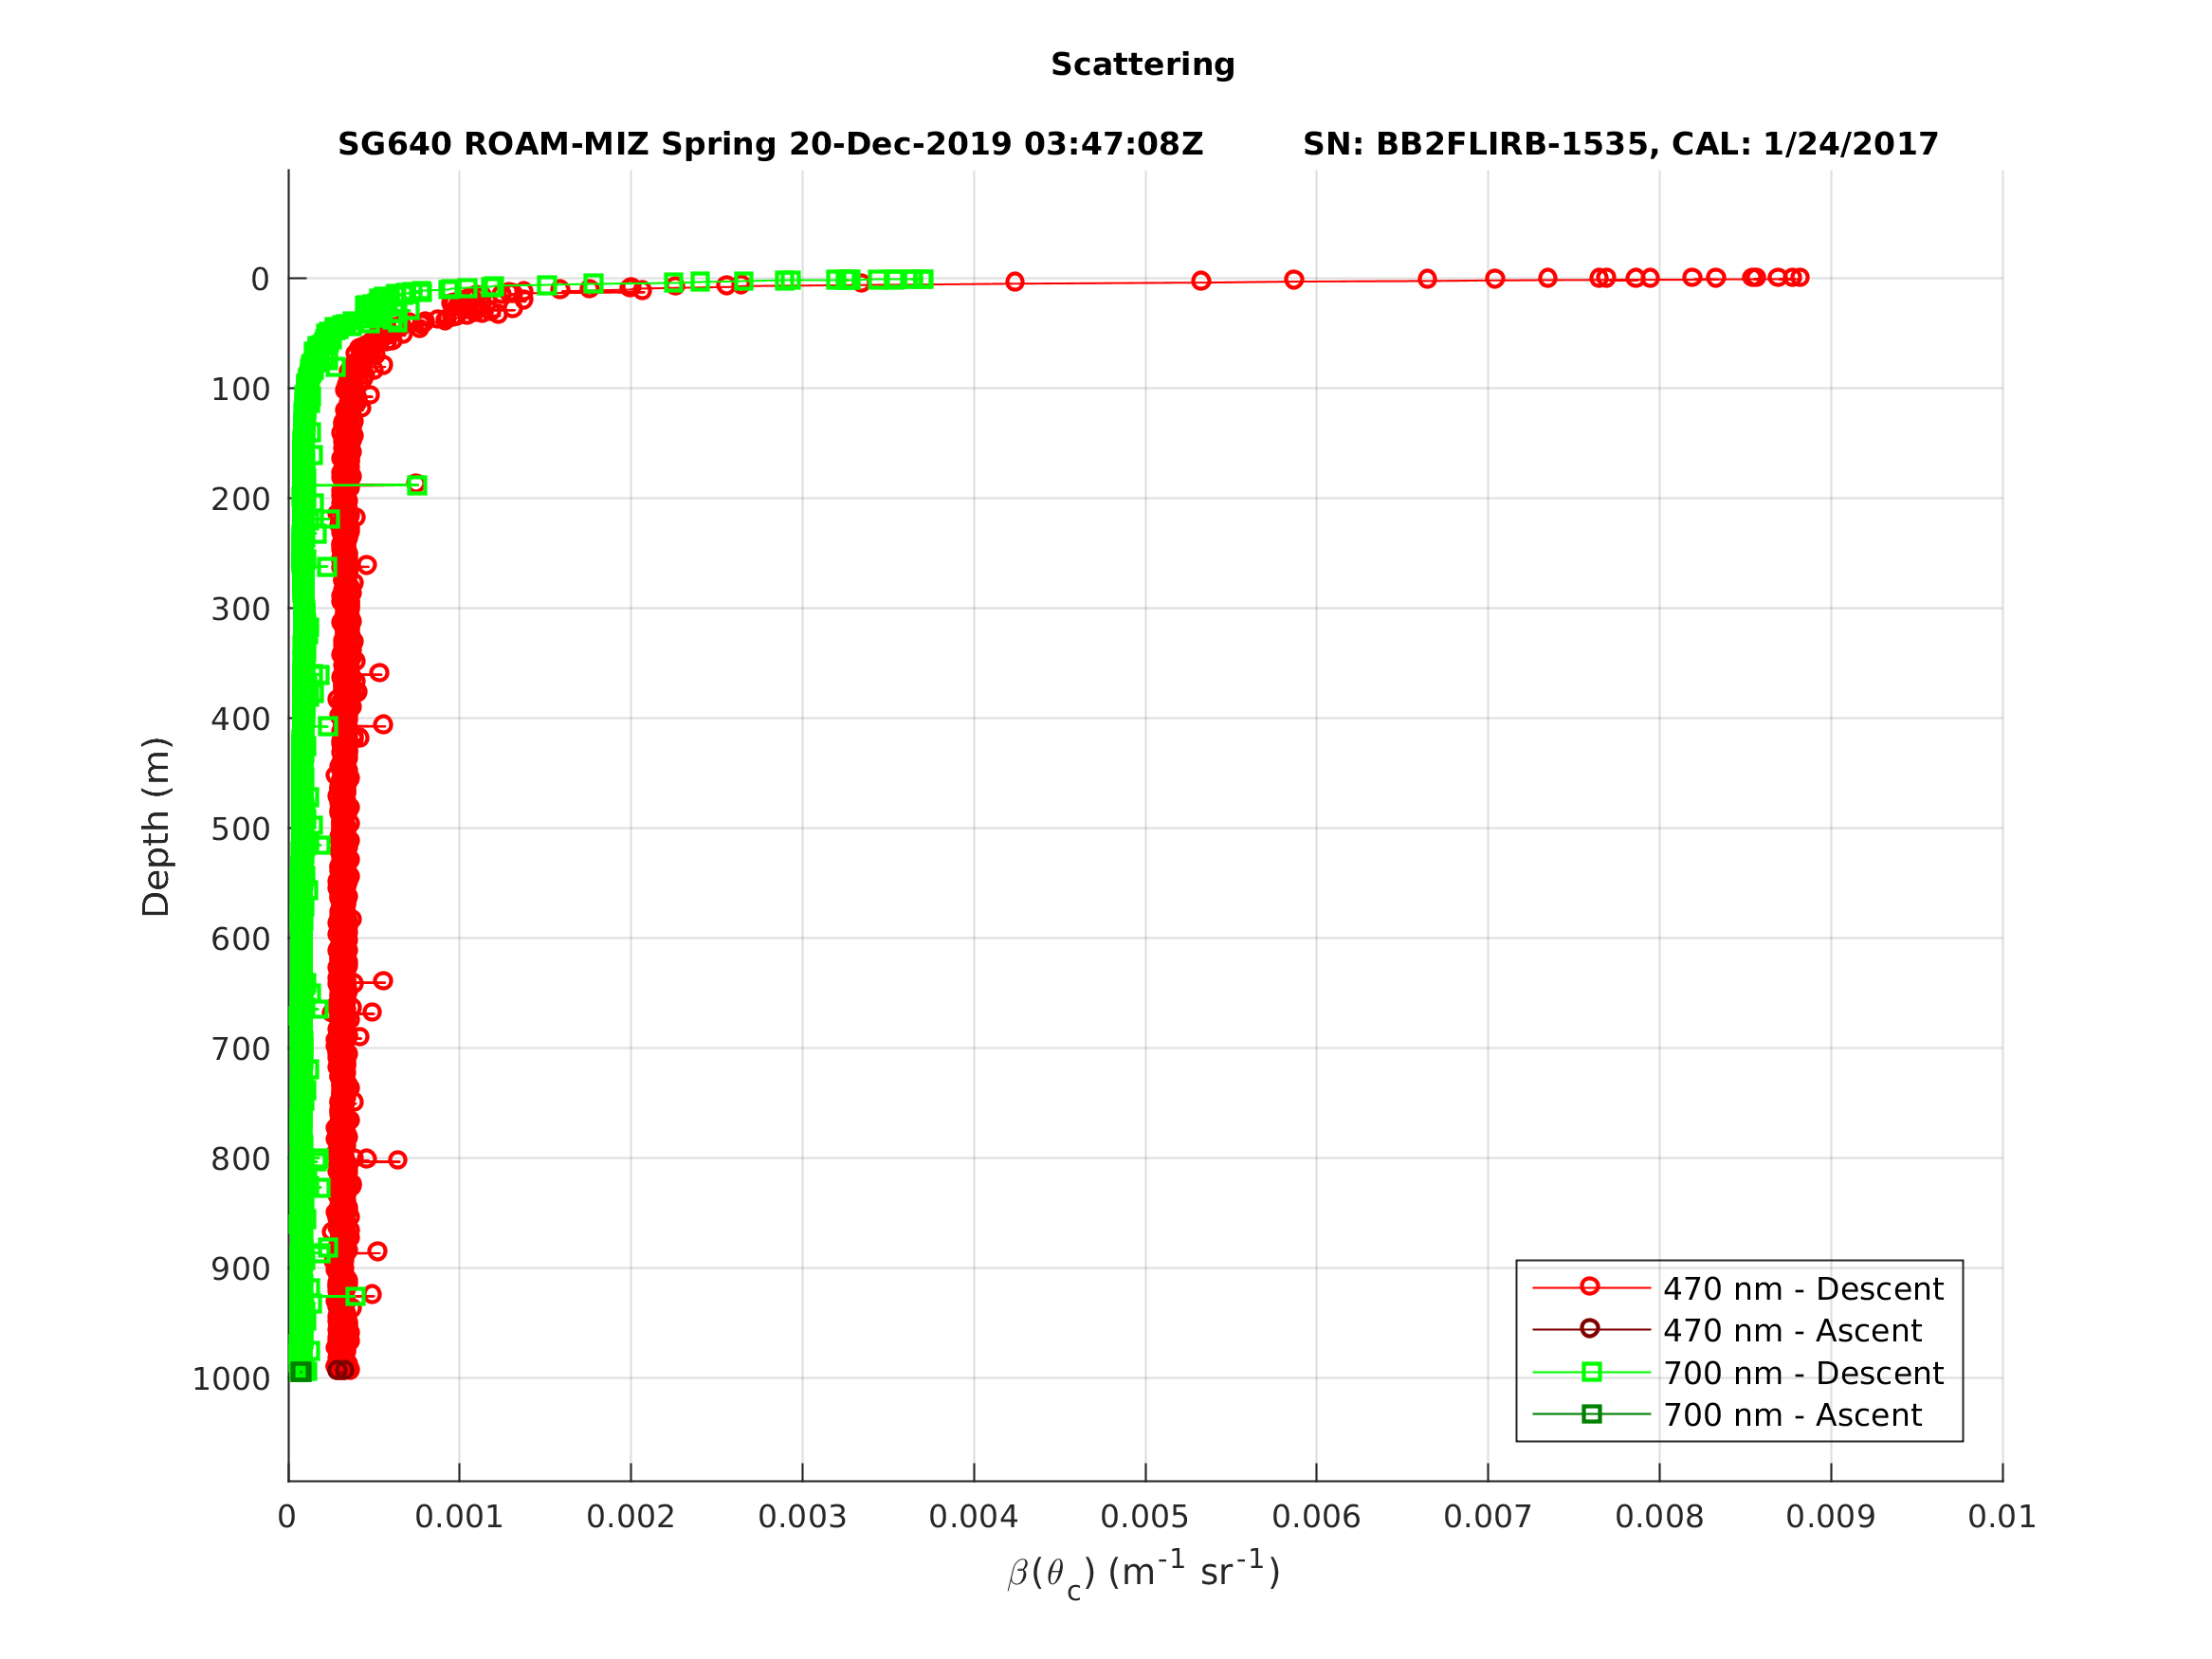Click the dark green square in 700 nm Ascent legend

pyautogui.click(x=1592, y=1414)
